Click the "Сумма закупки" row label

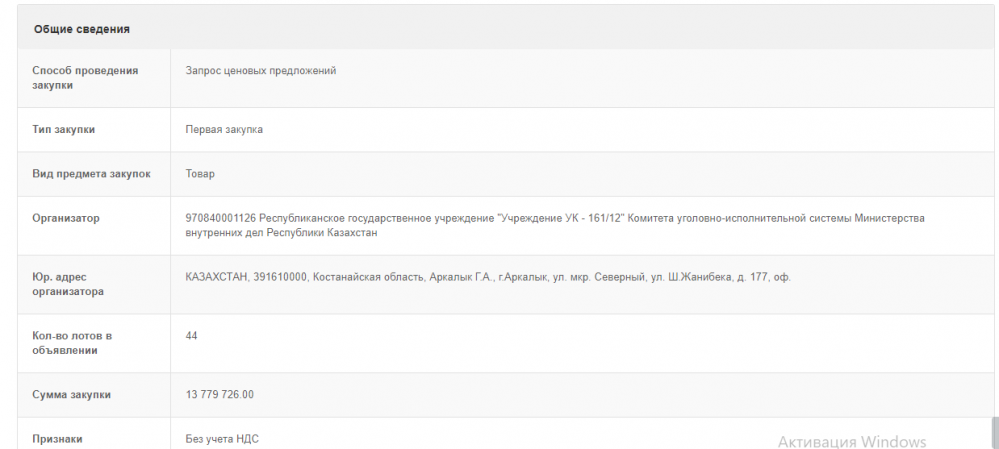point(72,395)
